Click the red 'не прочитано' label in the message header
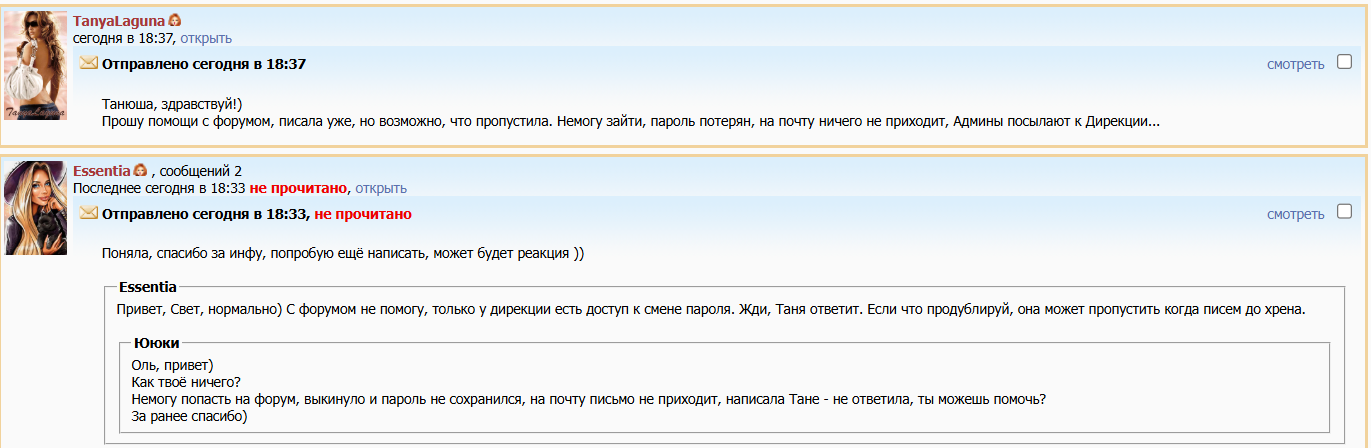The height and width of the screenshot is (448, 1371). pyautogui.click(x=363, y=214)
